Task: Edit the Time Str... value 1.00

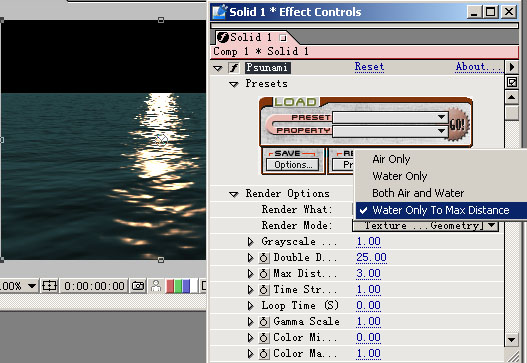Action: coord(368,290)
